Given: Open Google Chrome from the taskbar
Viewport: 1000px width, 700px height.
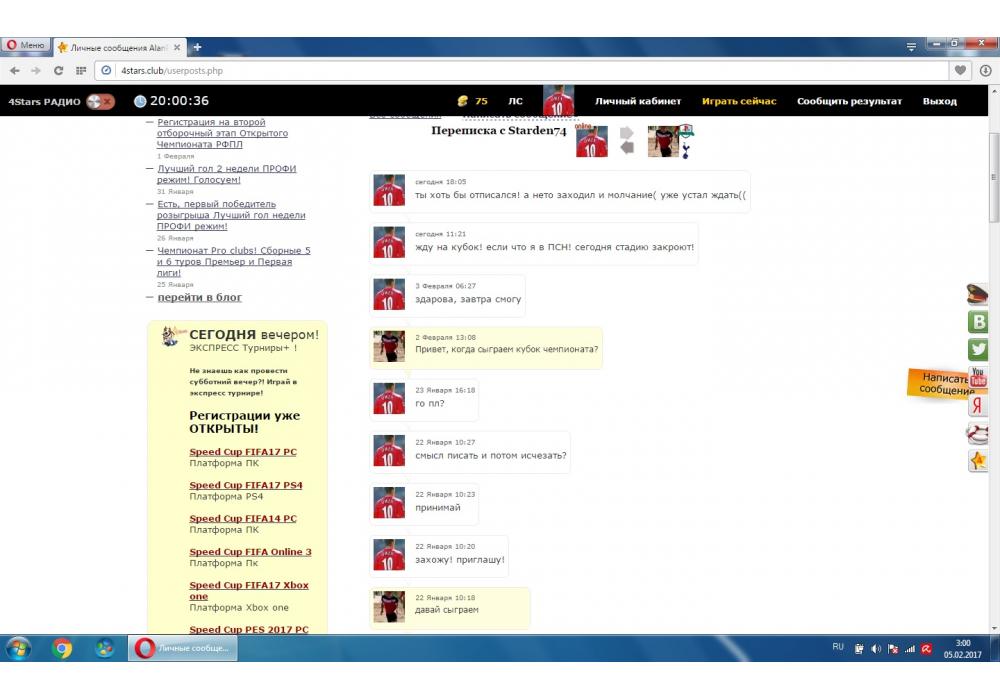Looking at the screenshot, I should (62, 648).
